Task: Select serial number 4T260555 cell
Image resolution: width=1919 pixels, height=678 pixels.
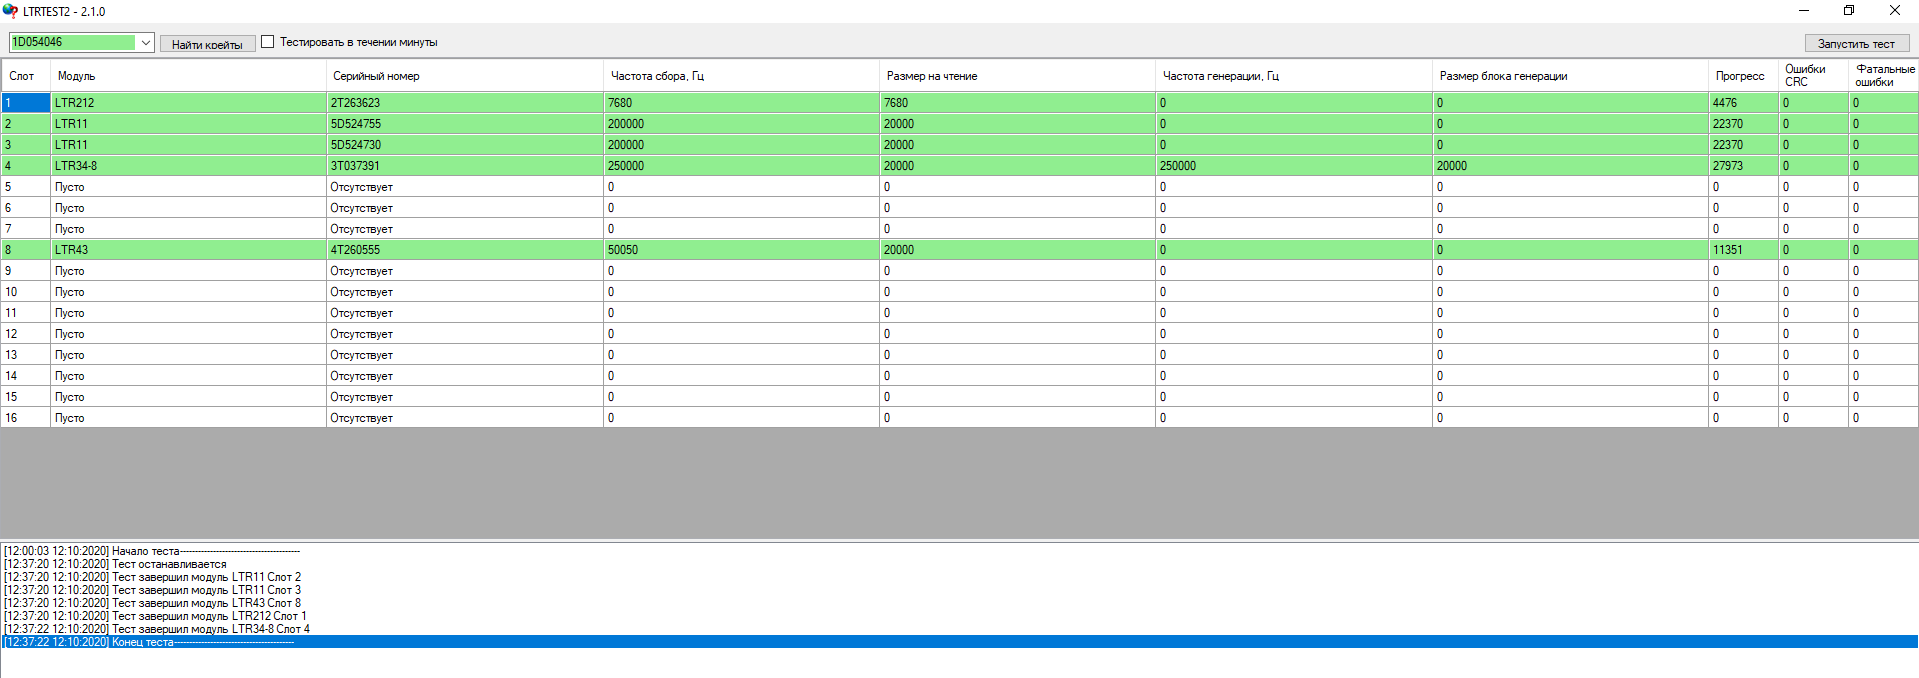Action: [x=464, y=250]
